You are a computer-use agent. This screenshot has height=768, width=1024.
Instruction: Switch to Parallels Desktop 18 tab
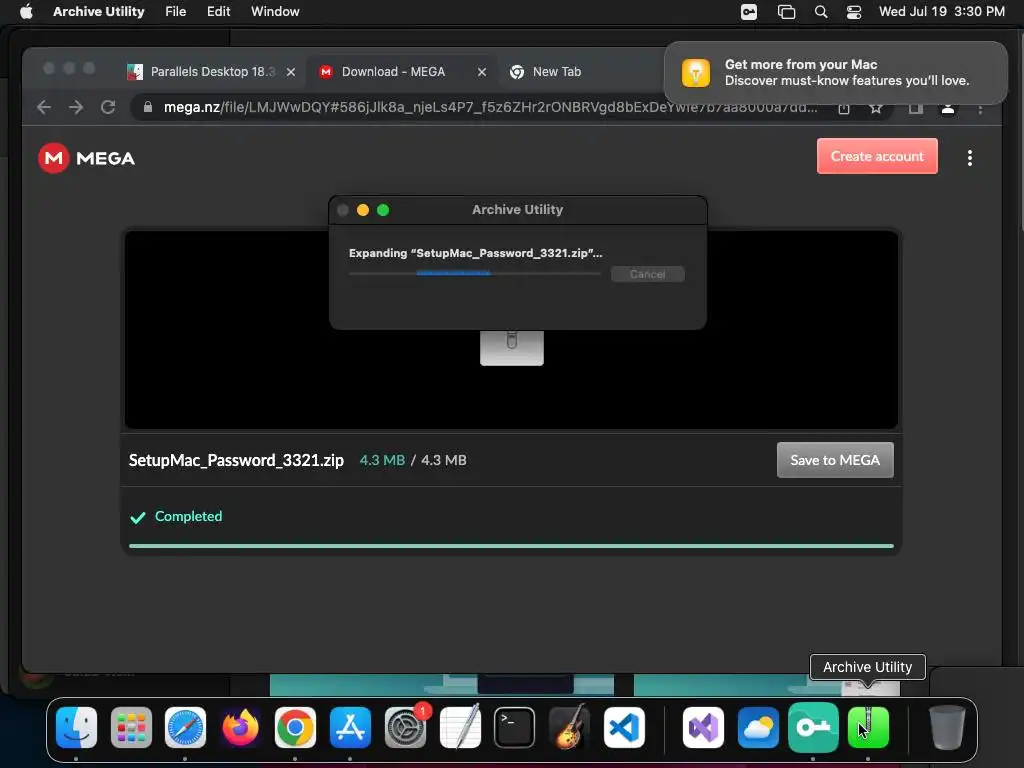point(212,72)
